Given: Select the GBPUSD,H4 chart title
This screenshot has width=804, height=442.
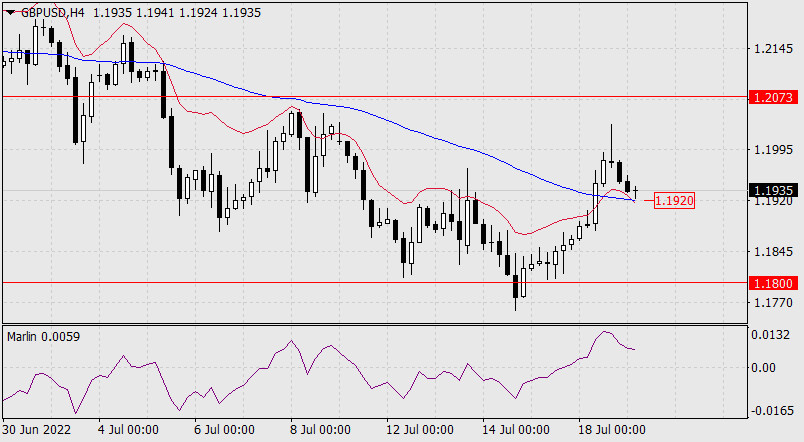Looking at the screenshot, I should point(53,13).
